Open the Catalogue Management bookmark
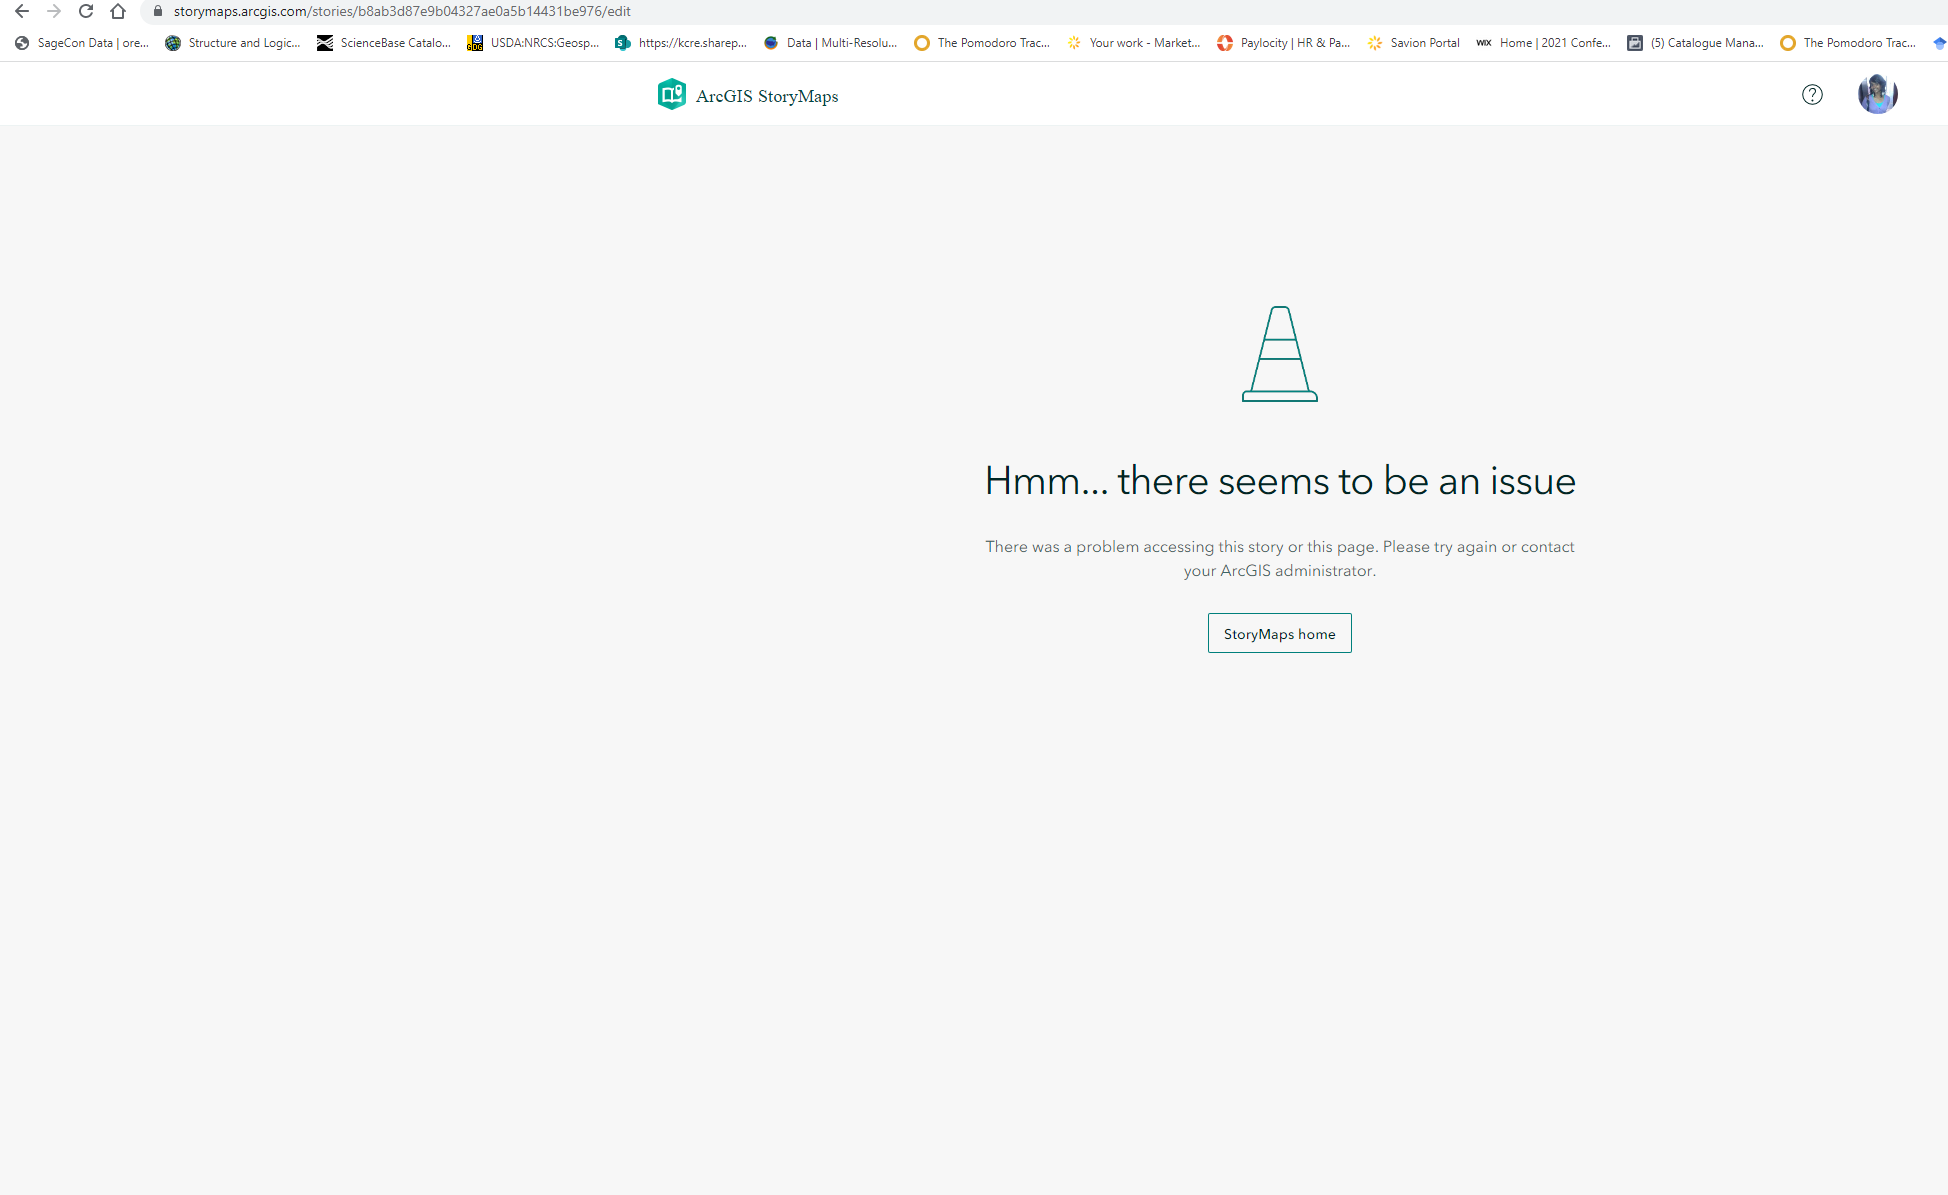 point(1696,42)
